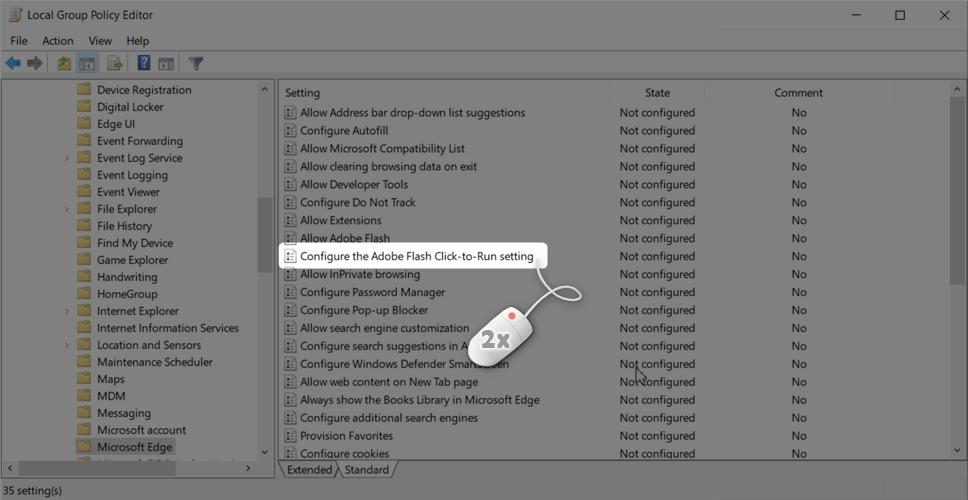Click tree pane horizontal scroll right arrow
This screenshot has width=968, height=500.
click(x=248, y=469)
